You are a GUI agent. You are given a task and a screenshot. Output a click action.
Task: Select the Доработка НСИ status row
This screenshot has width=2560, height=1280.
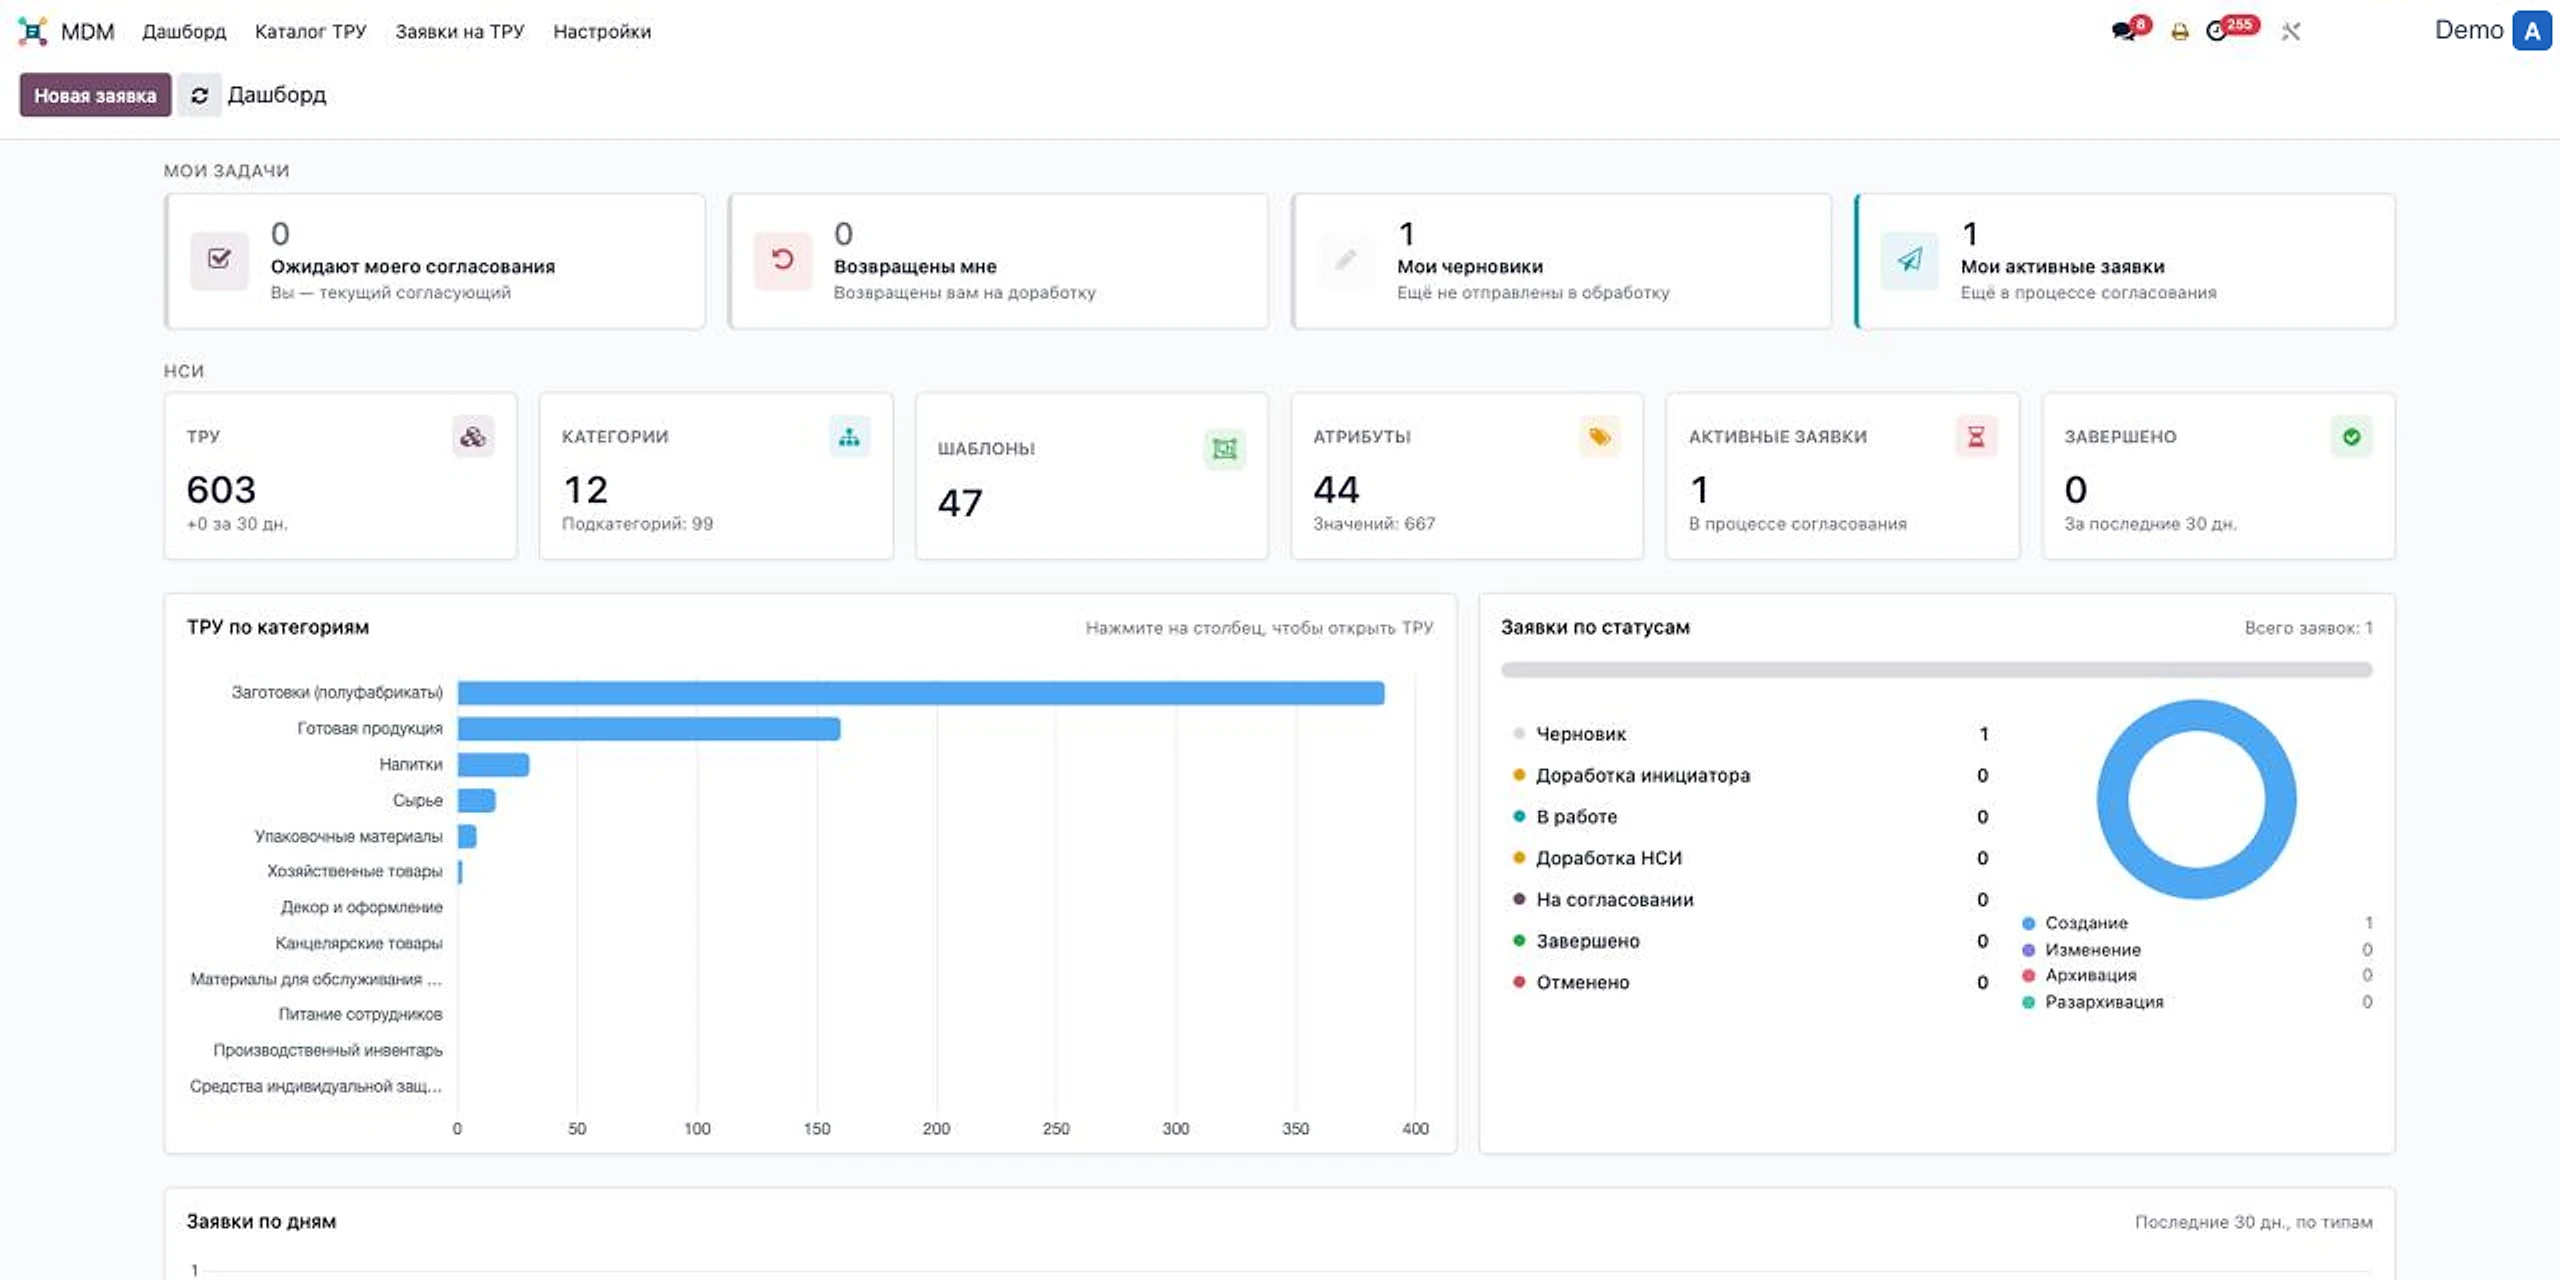pos(1750,858)
